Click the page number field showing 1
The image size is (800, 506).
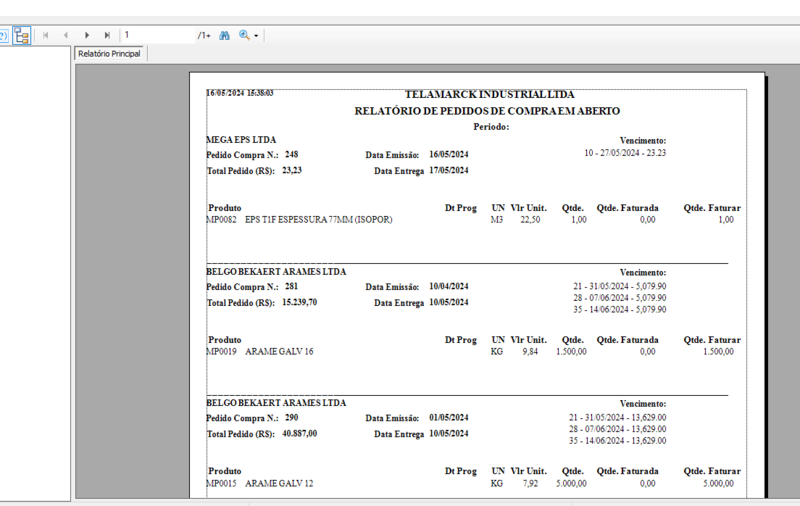pos(158,35)
